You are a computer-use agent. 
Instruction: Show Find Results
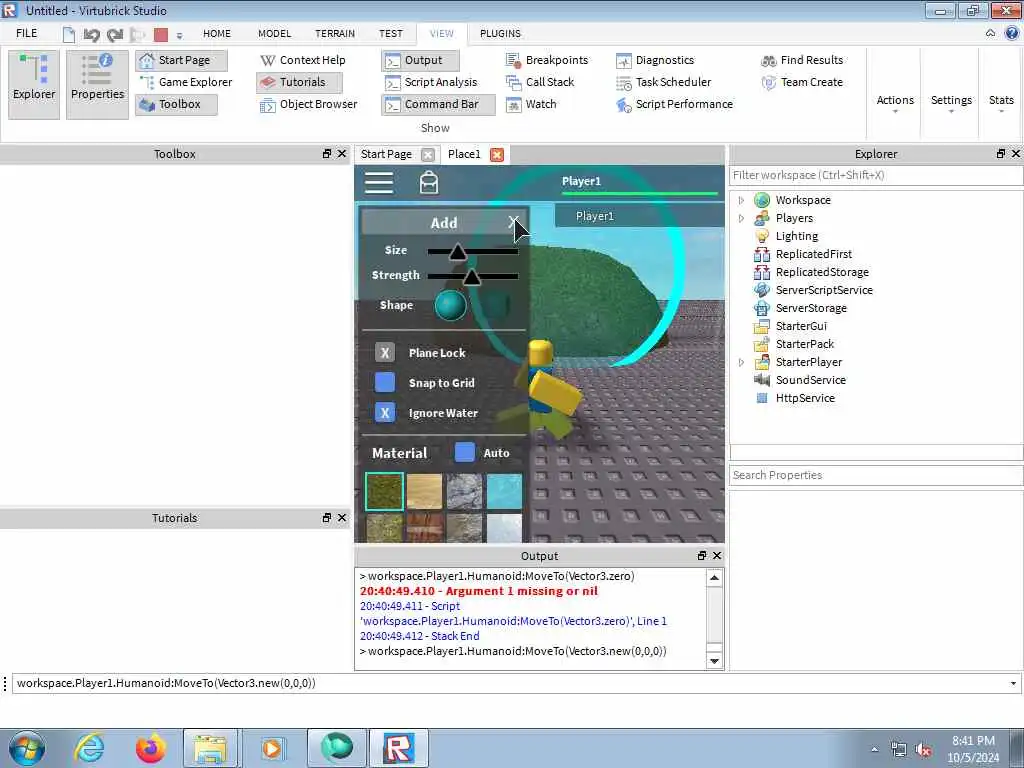(802, 60)
